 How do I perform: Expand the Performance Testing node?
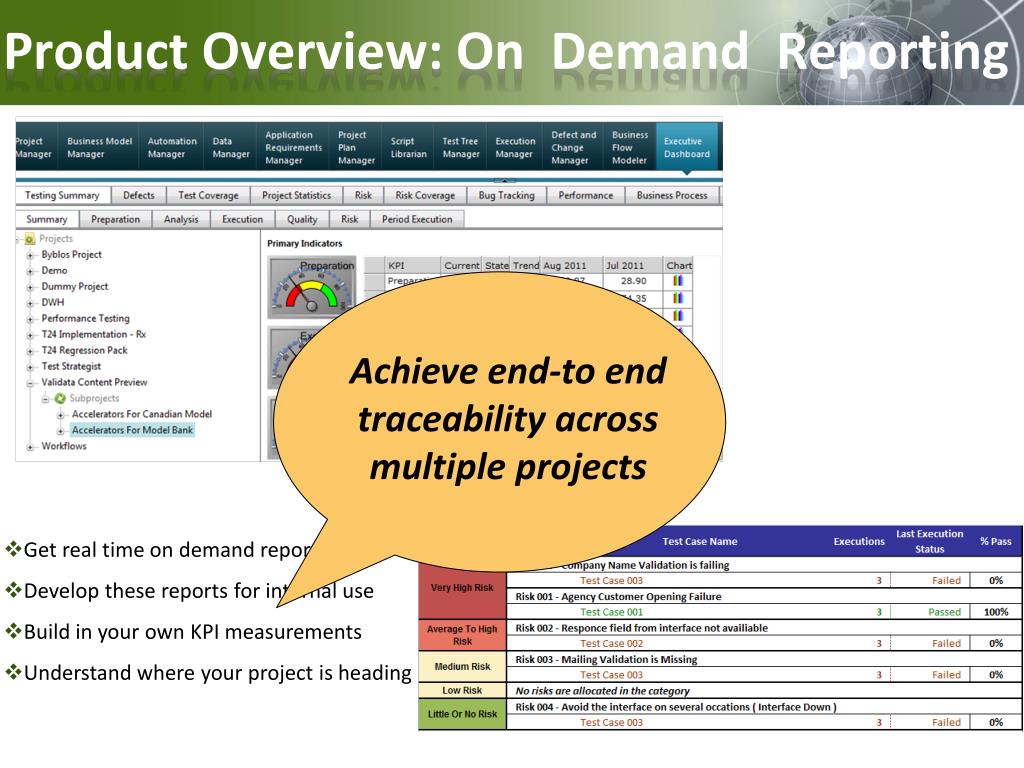[x=30, y=319]
